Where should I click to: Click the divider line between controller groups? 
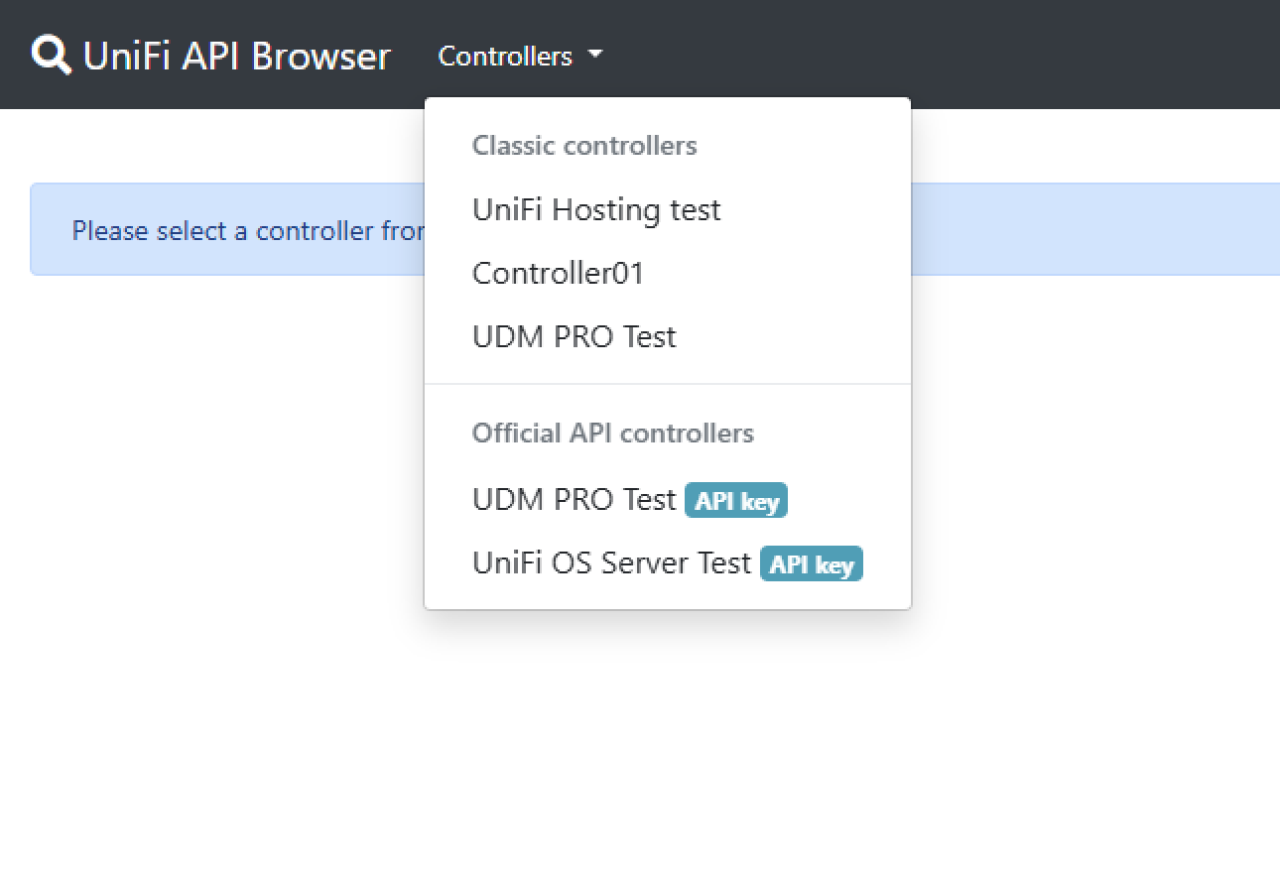(x=667, y=384)
